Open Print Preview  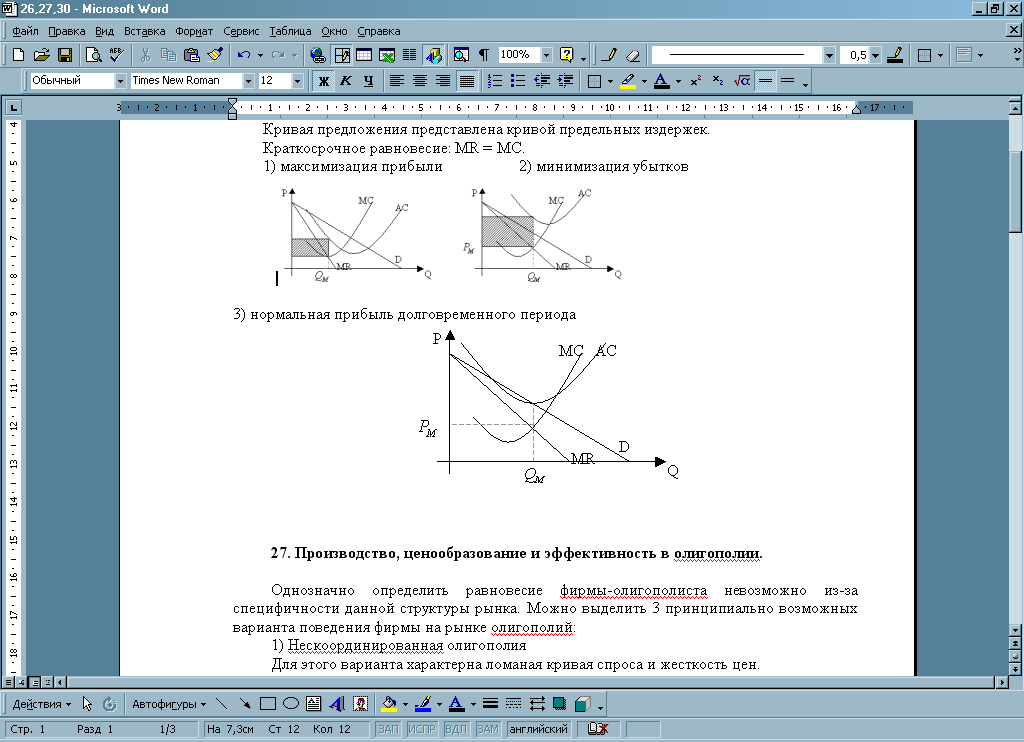93,55
